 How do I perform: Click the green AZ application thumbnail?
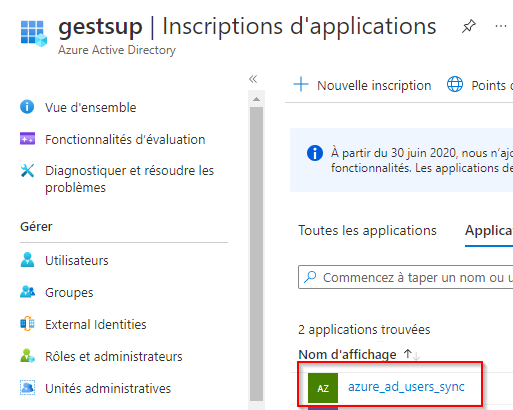coord(323,388)
